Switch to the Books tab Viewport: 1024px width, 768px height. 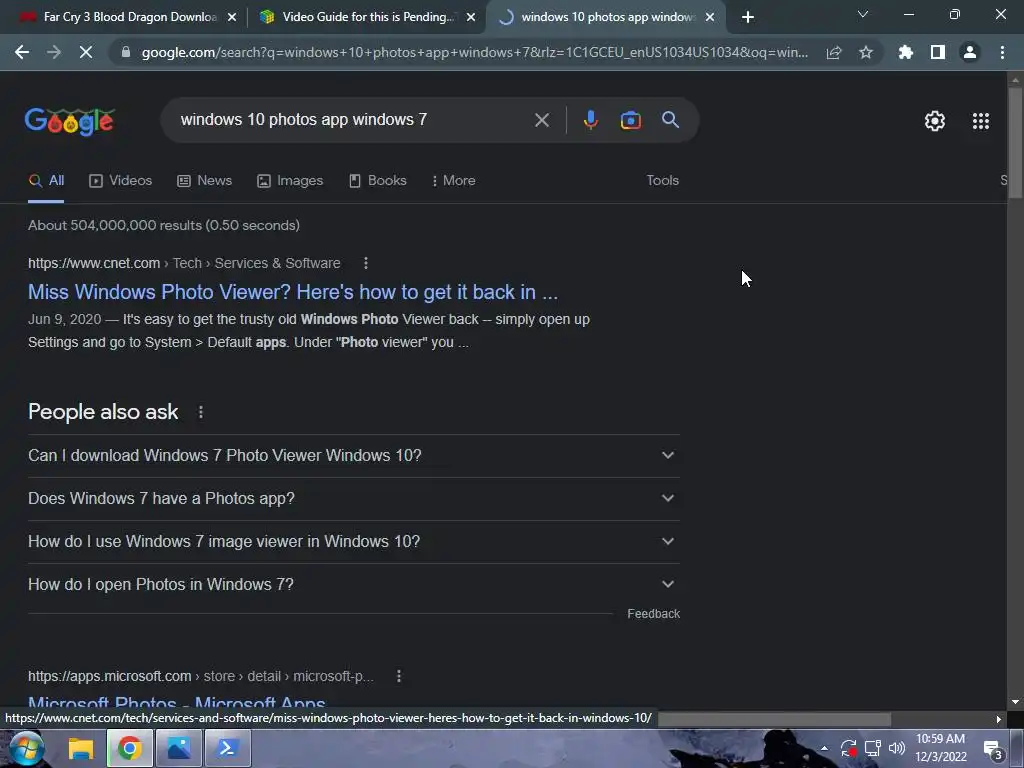click(x=377, y=181)
